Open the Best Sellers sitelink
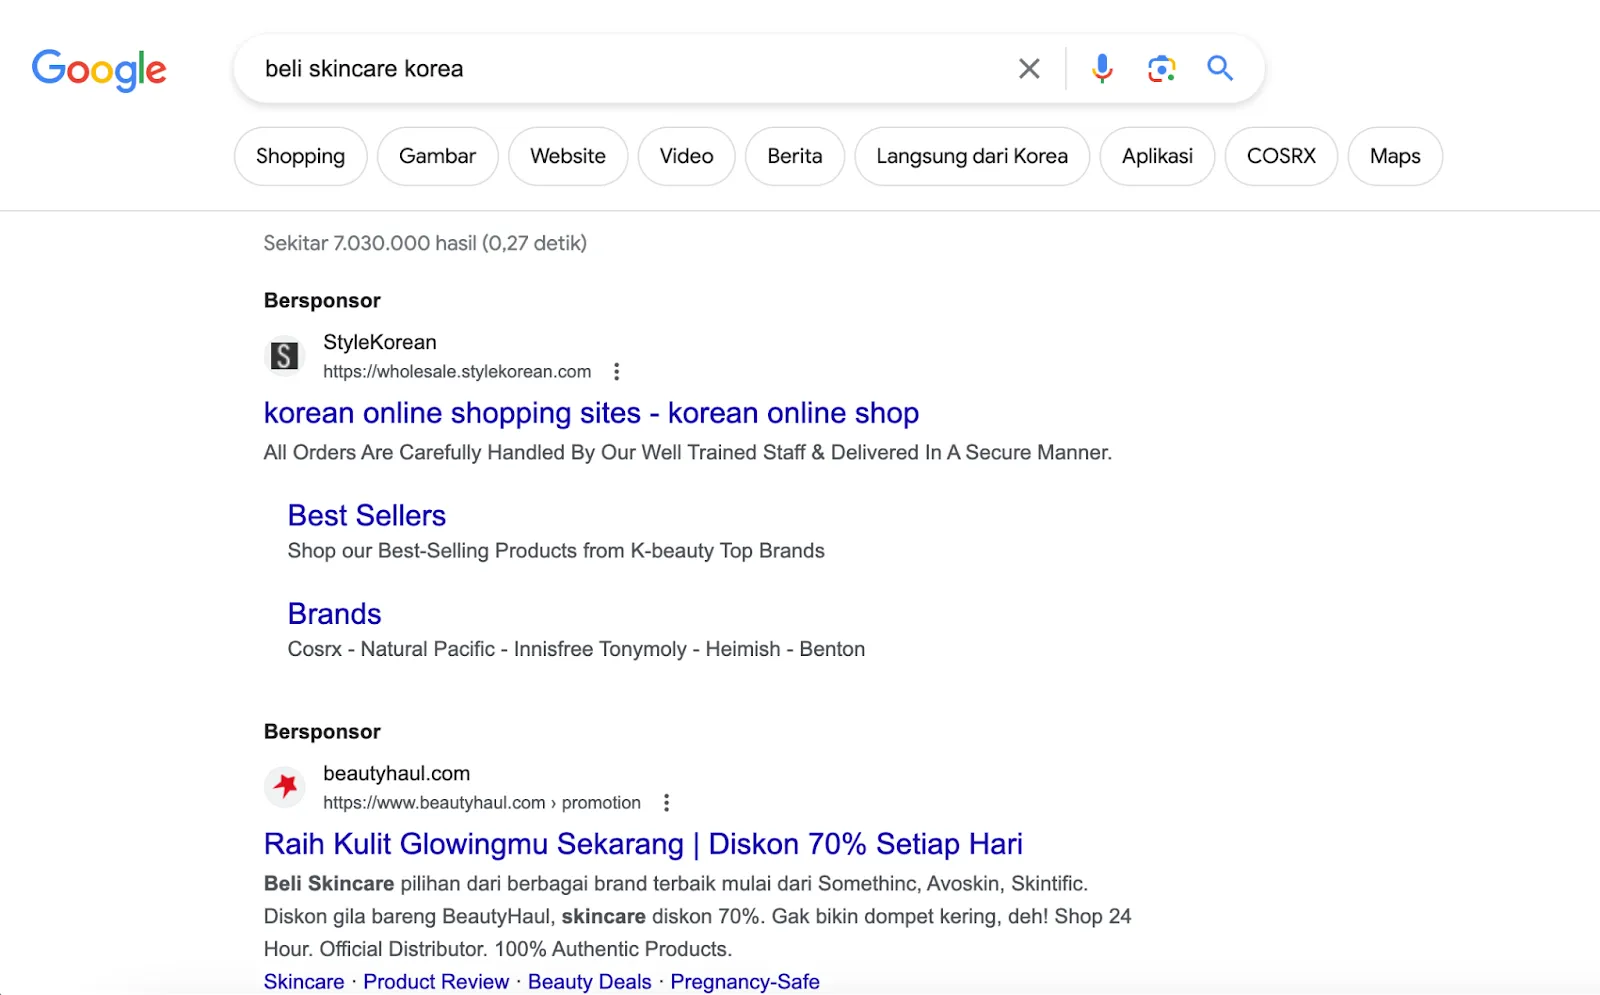Screen dimensions: 1600x995 pos(367,516)
